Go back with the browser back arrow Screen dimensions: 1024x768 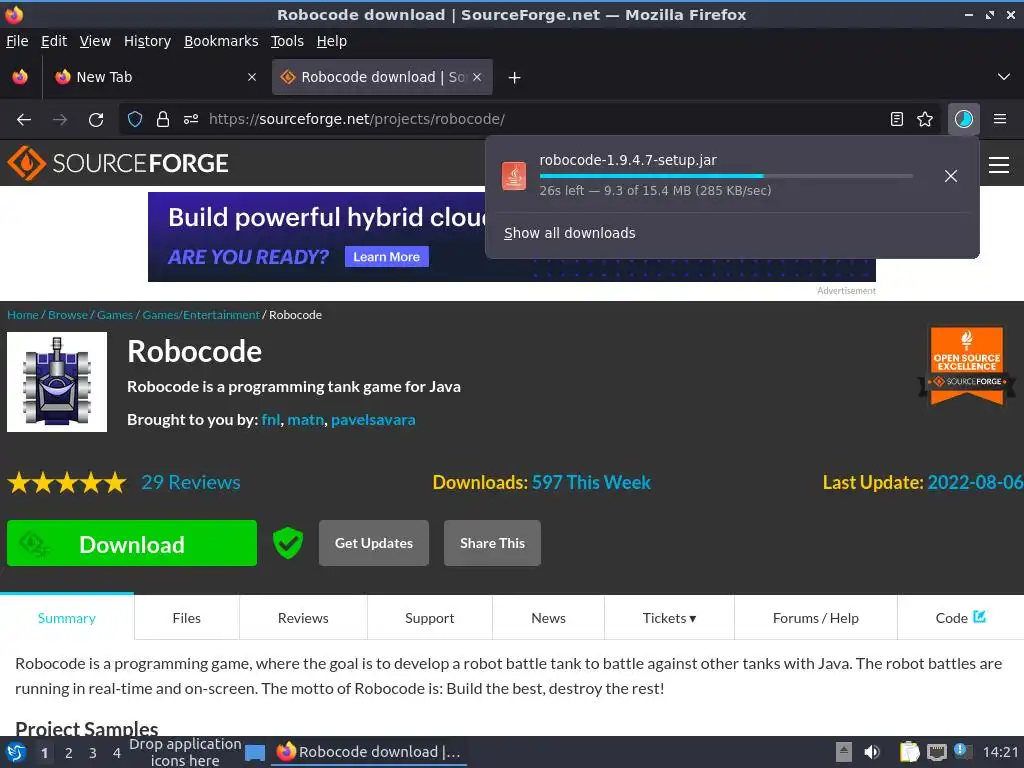tap(24, 120)
